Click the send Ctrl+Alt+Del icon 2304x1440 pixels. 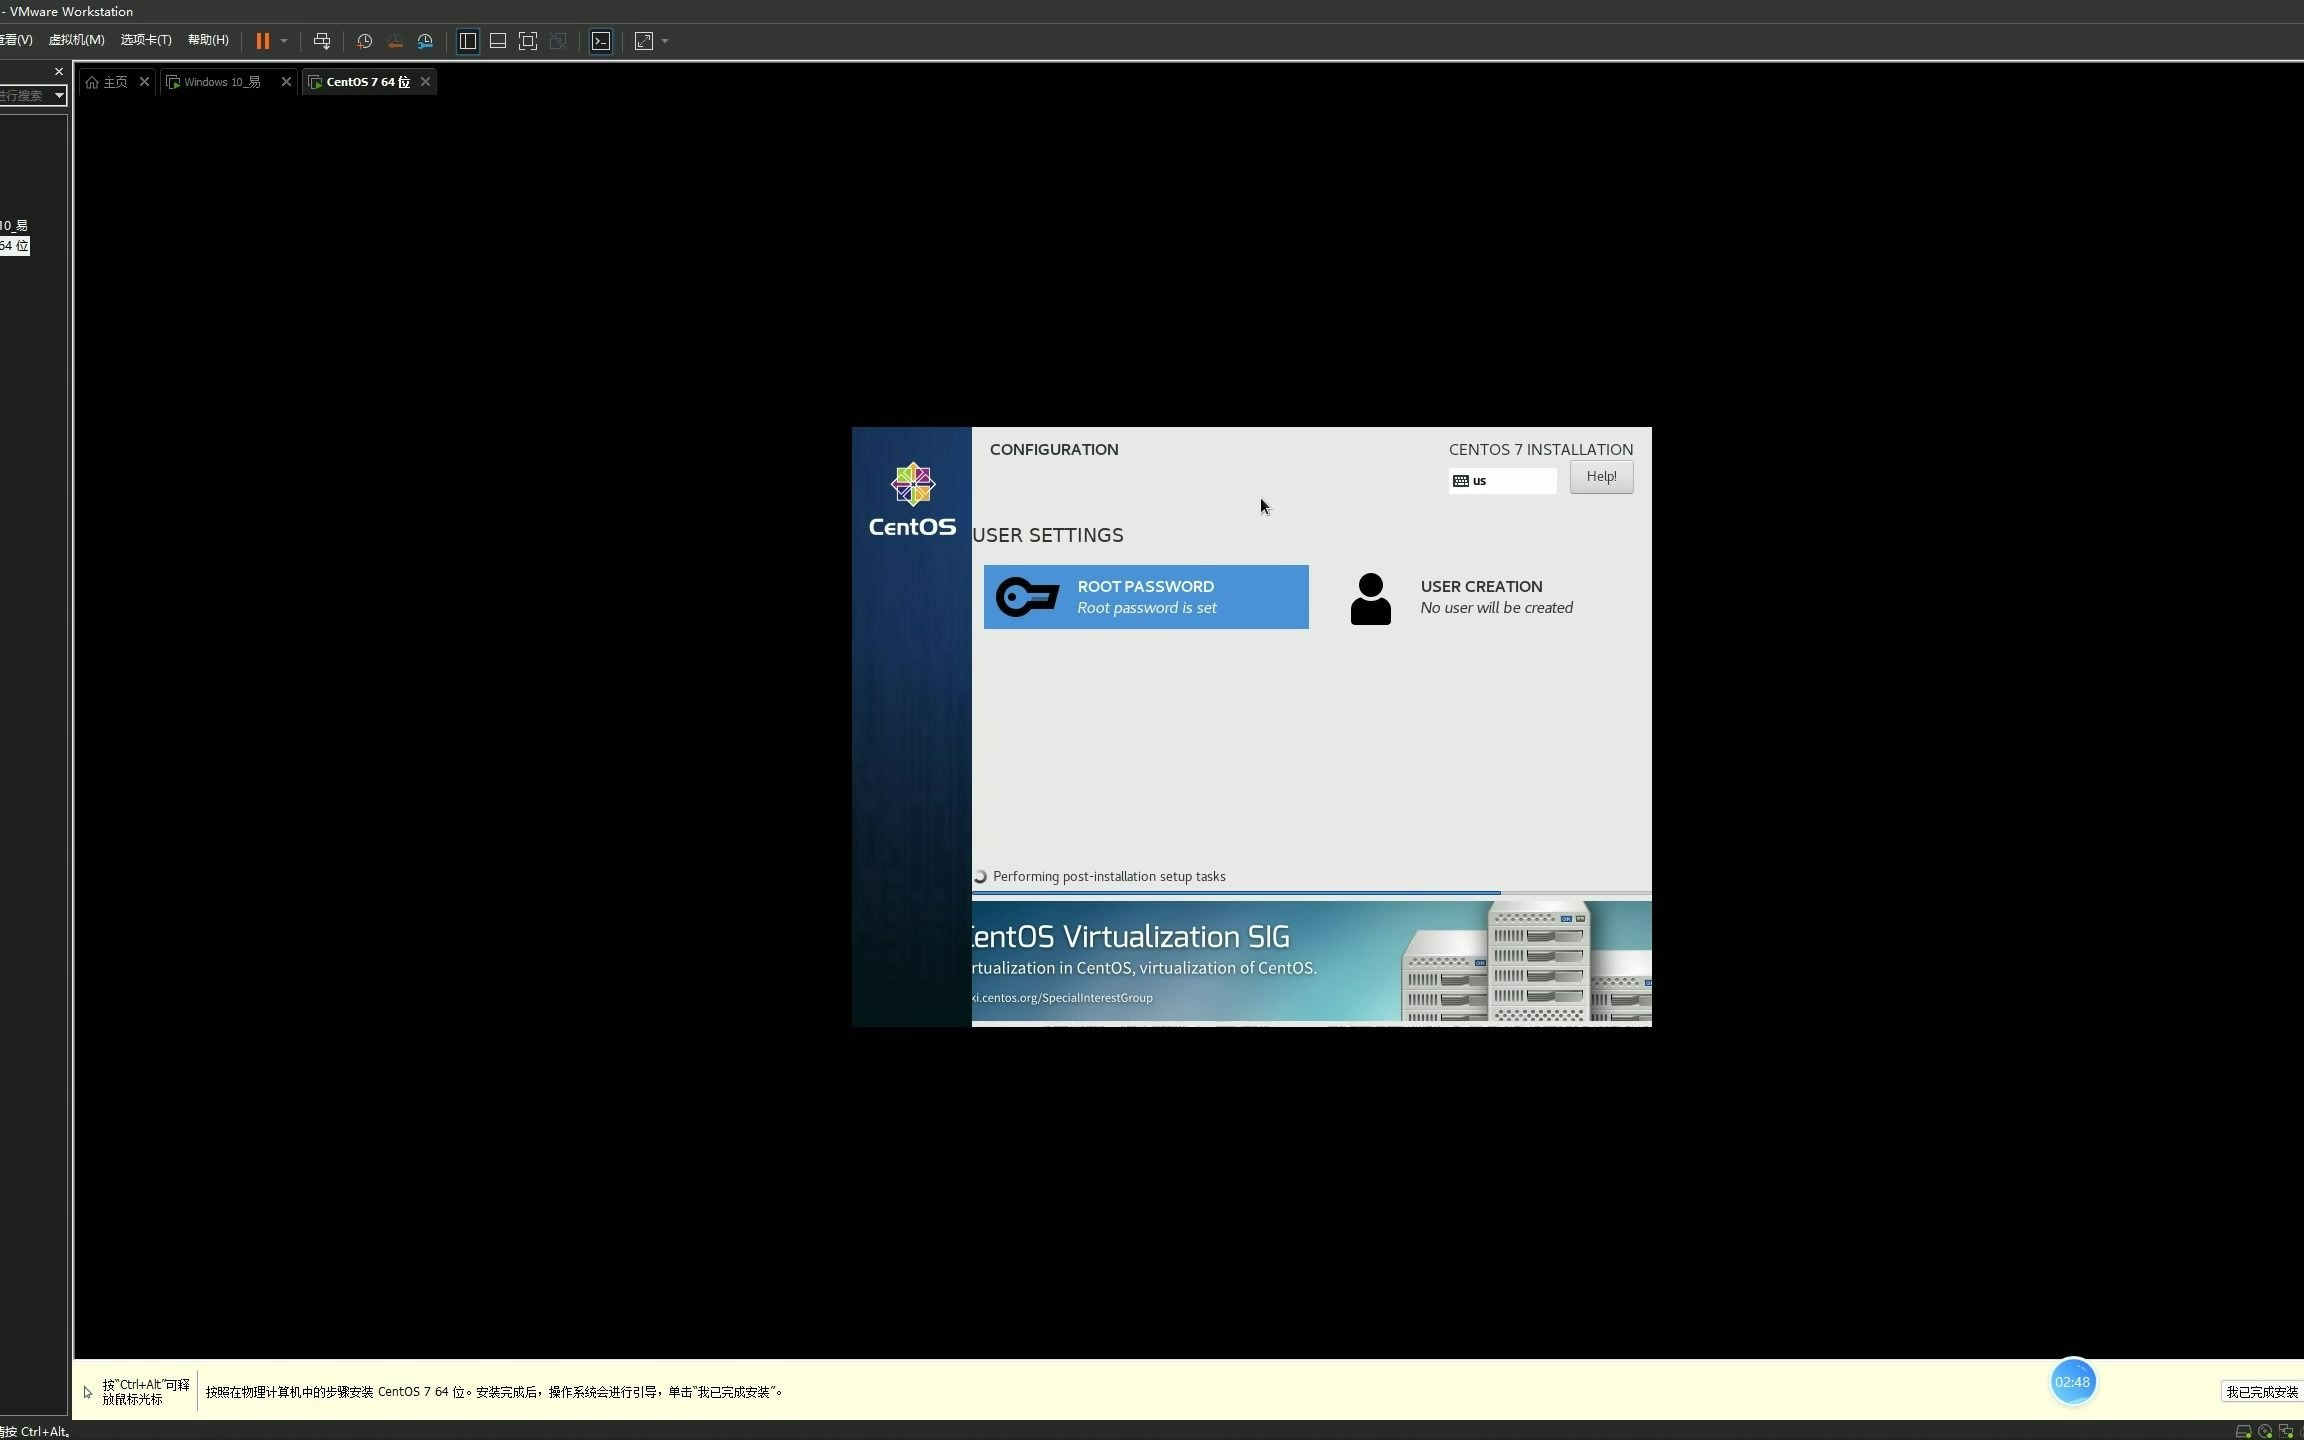click(x=322, y=41)
